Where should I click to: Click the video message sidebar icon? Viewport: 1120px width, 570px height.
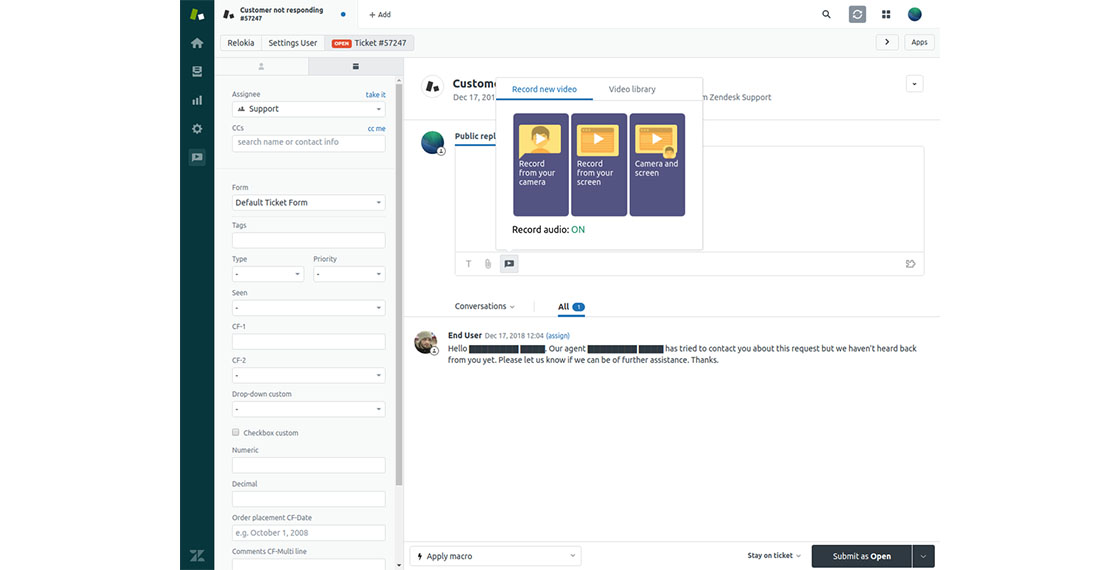pyautogui.click(x=197, y=157)
